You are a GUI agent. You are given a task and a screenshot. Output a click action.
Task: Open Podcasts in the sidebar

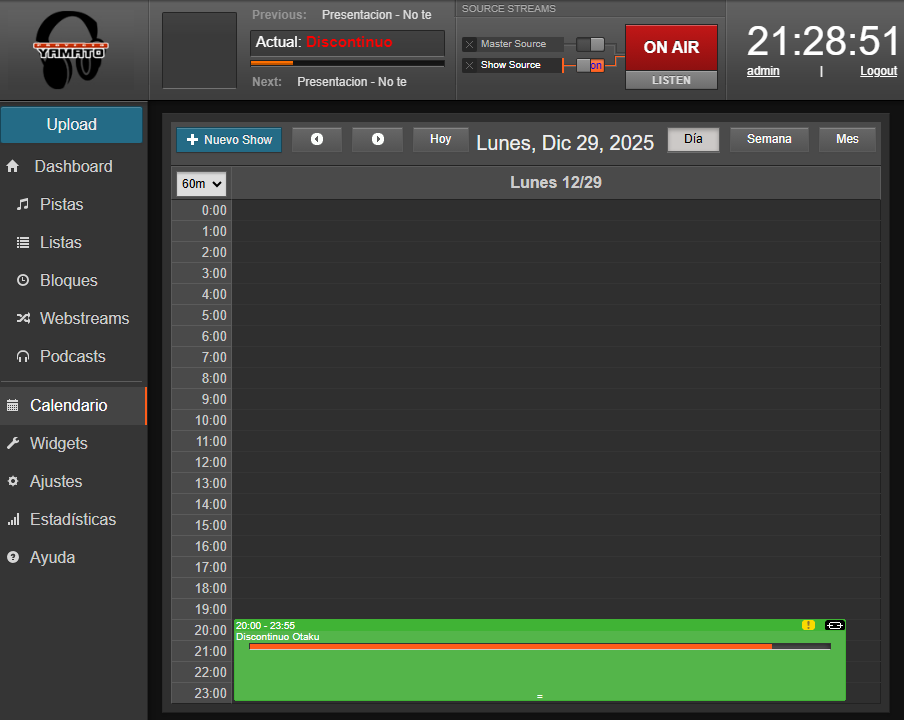point(73,356)
